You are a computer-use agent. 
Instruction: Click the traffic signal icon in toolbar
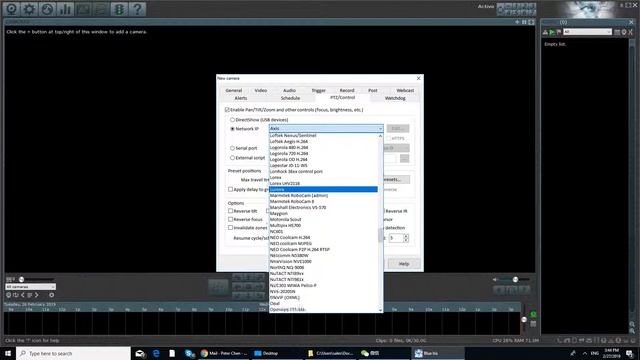click(x=119, y=9)
